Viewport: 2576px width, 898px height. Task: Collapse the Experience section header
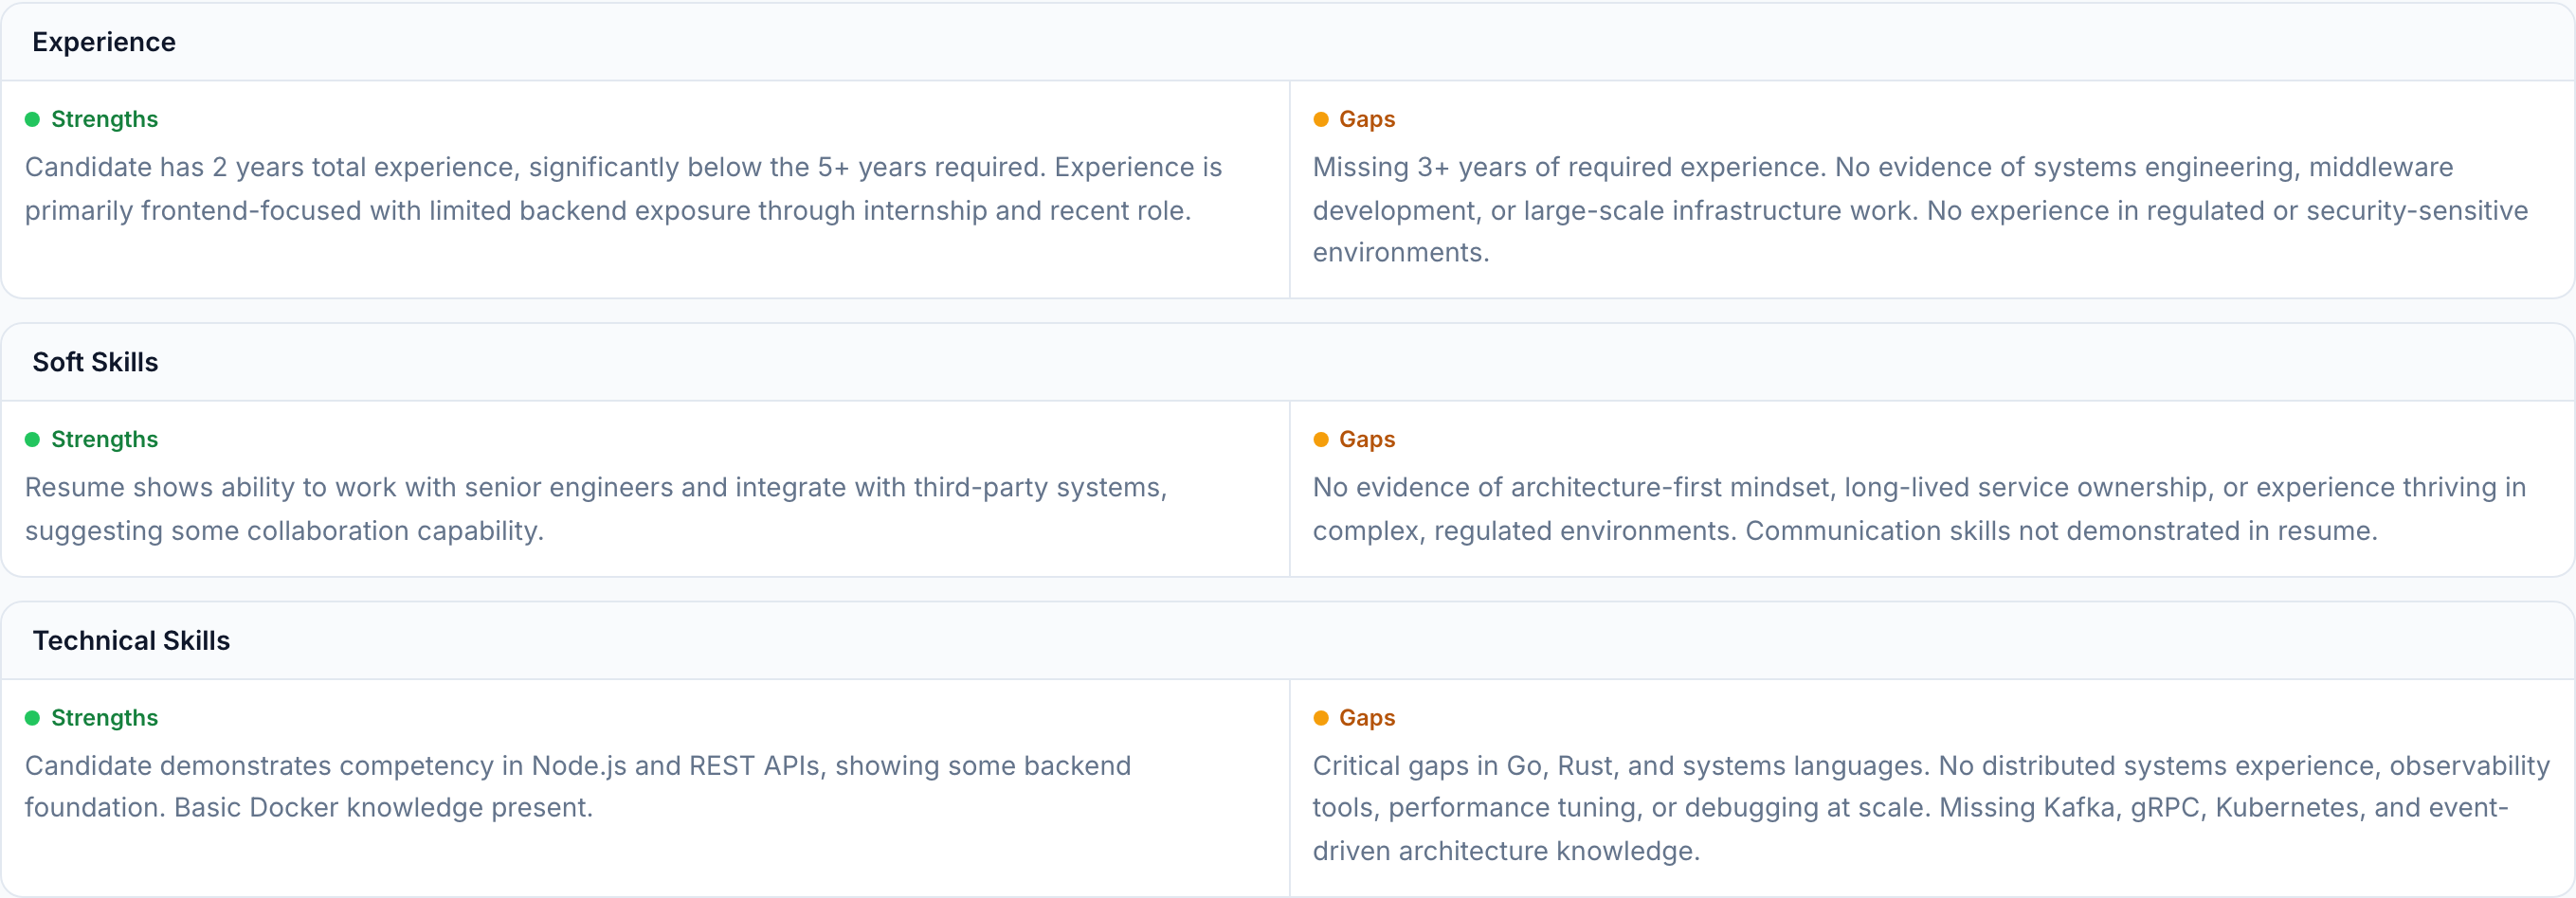[104, 42]
